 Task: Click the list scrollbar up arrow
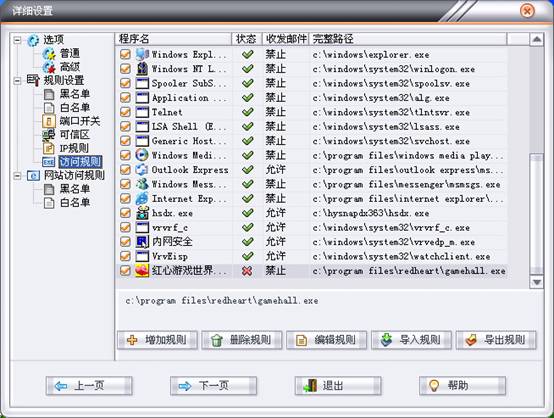(536, 39)
